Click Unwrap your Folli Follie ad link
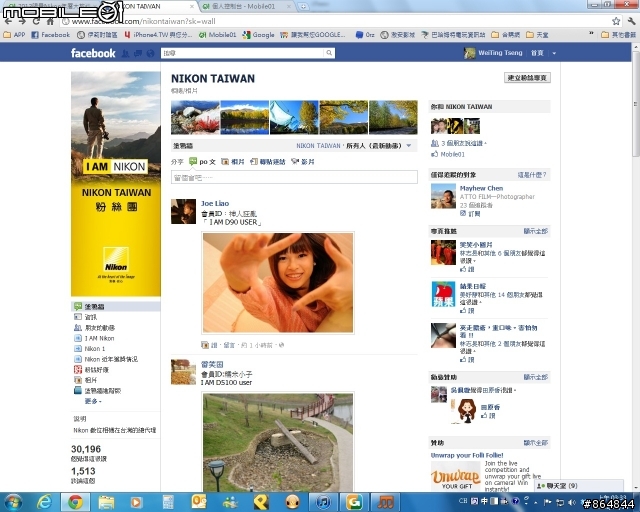Screen dimensions: 640x512 click(x=467, y=455)
